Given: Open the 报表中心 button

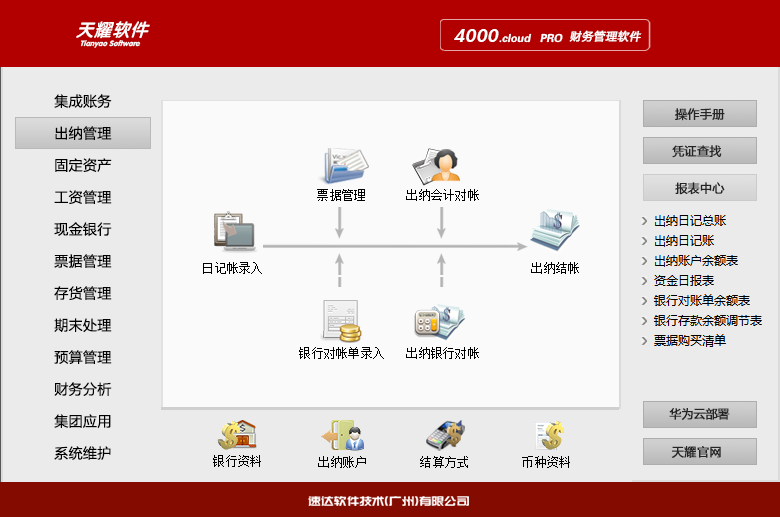Looking at the screenshot, I should pos(699,188).
